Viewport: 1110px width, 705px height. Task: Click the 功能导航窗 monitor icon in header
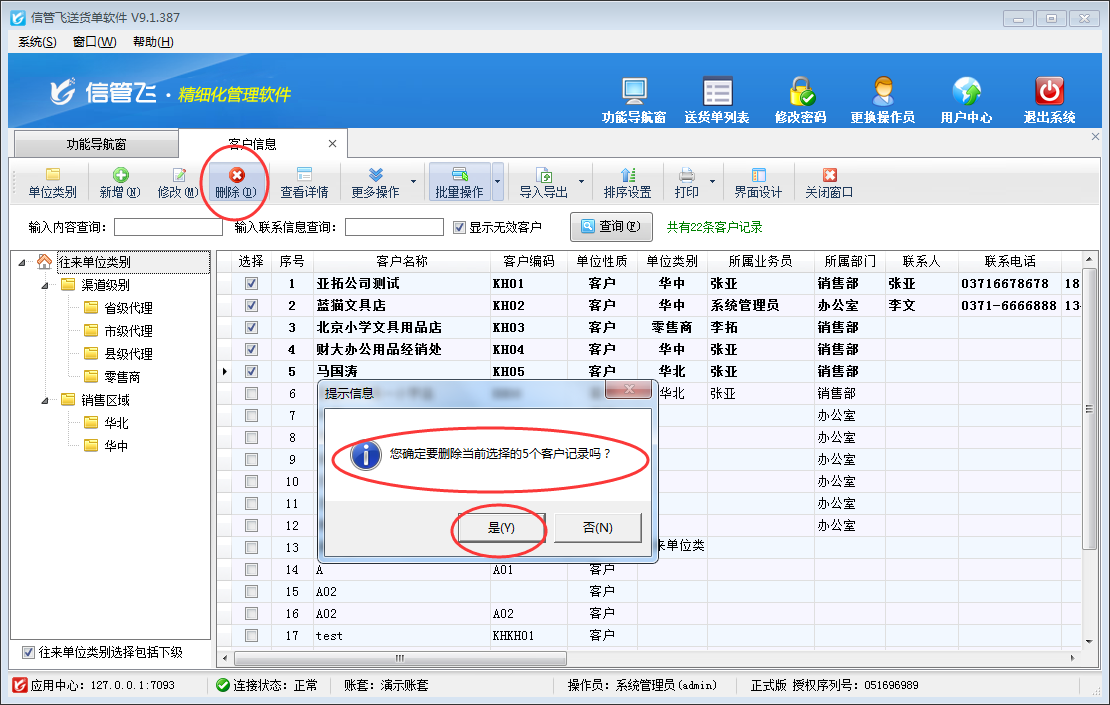(634, 93)
